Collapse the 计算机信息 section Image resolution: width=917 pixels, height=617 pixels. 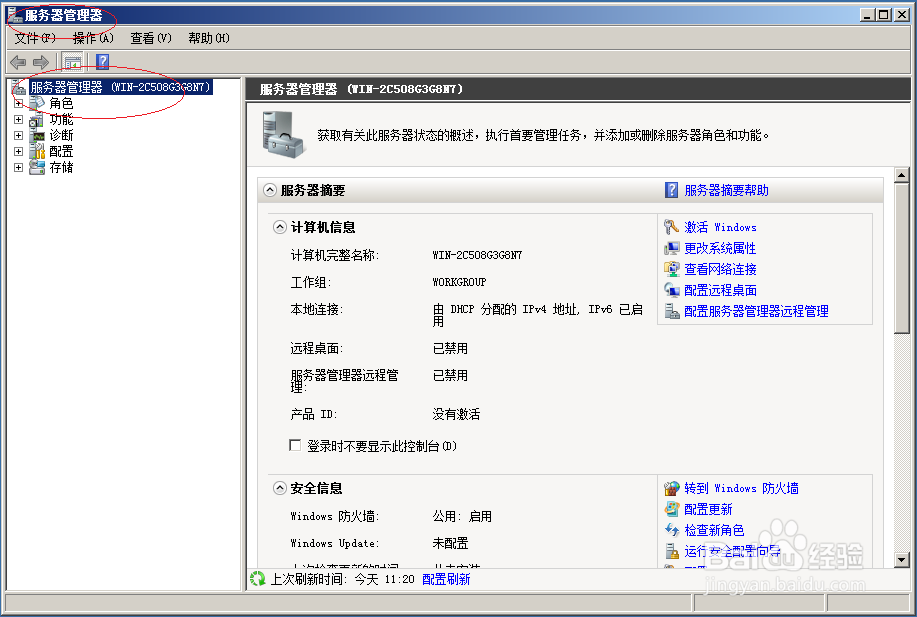point(279,227)
